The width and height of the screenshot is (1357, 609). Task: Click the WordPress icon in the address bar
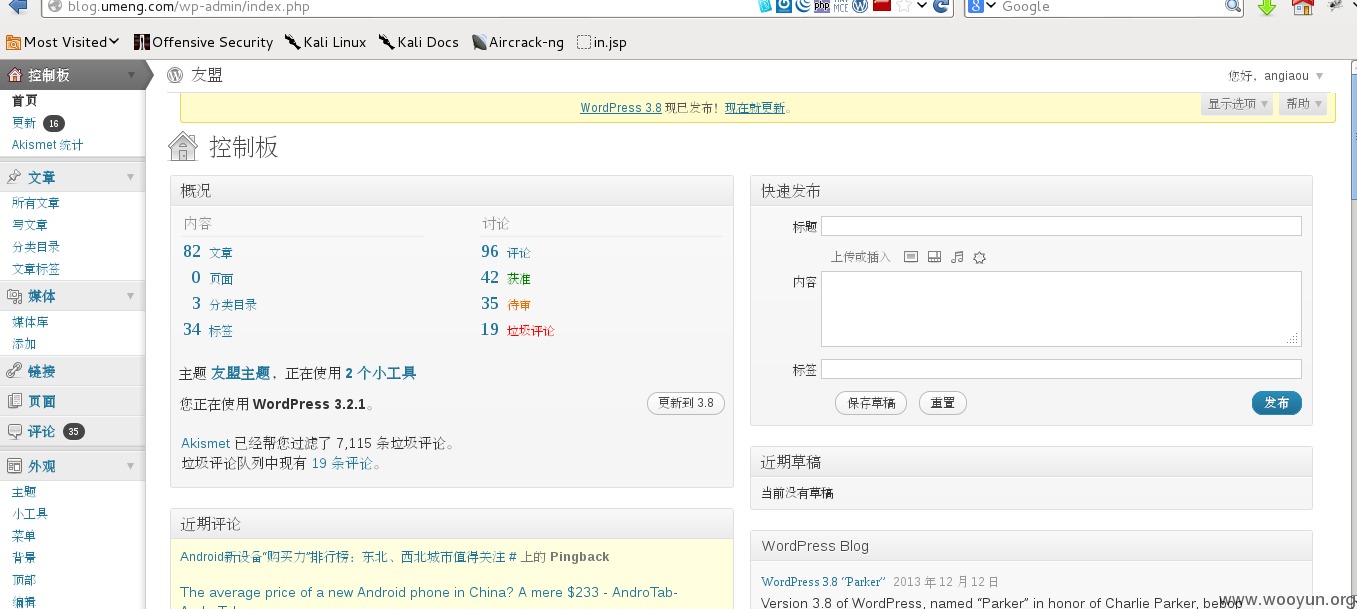pyautogui.click(x=860, y=6)
